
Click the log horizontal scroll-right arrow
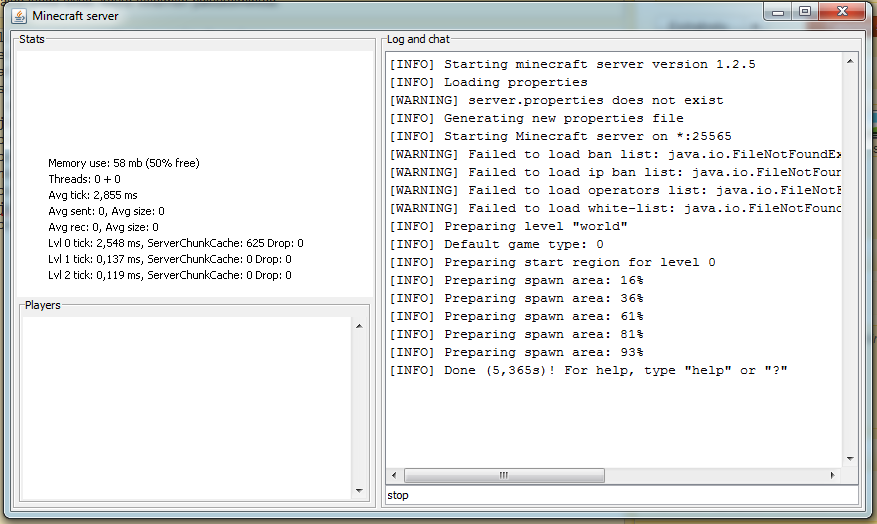coord(833,475)
